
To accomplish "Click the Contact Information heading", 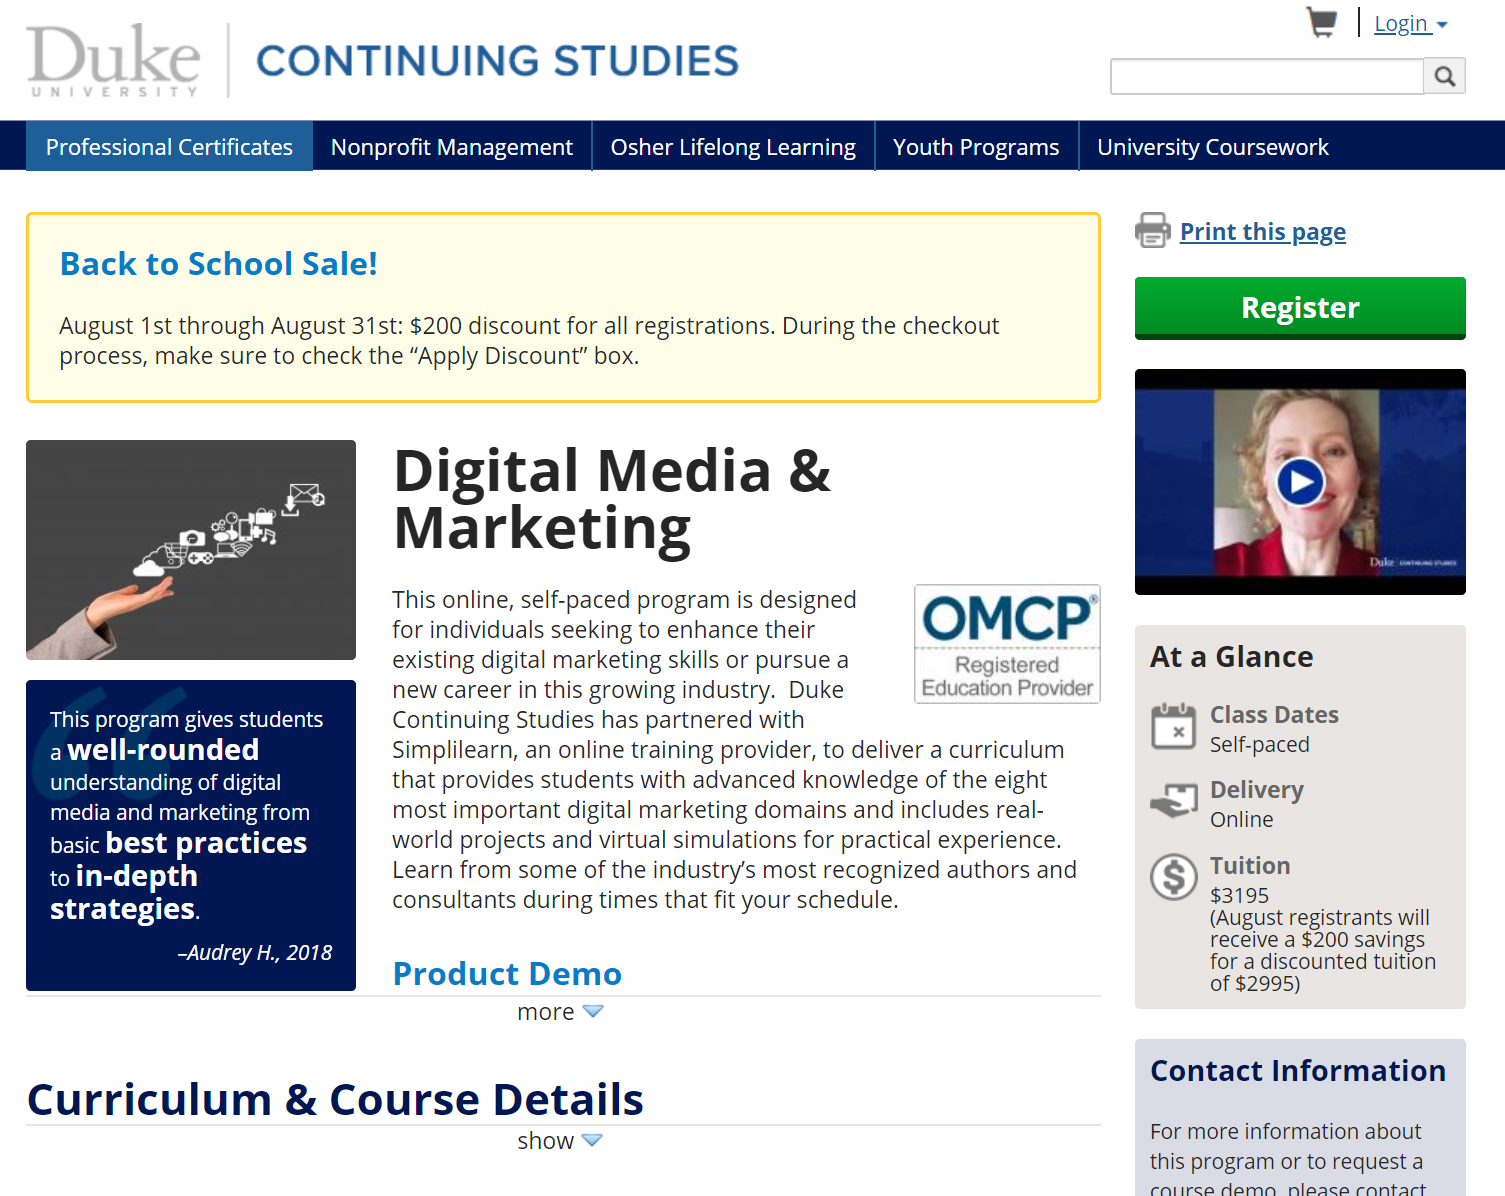I will (x=1298, y=1071).
